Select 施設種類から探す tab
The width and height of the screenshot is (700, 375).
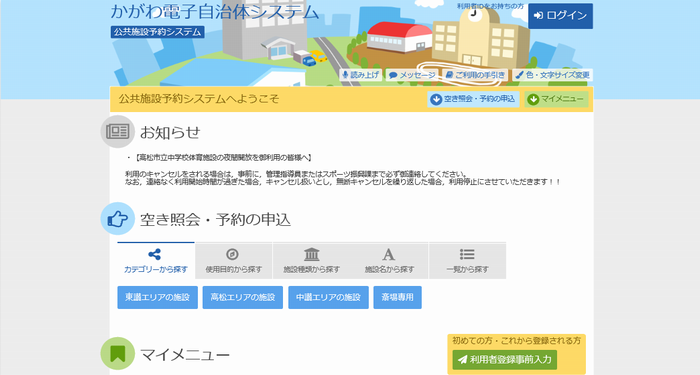[312, 261]
